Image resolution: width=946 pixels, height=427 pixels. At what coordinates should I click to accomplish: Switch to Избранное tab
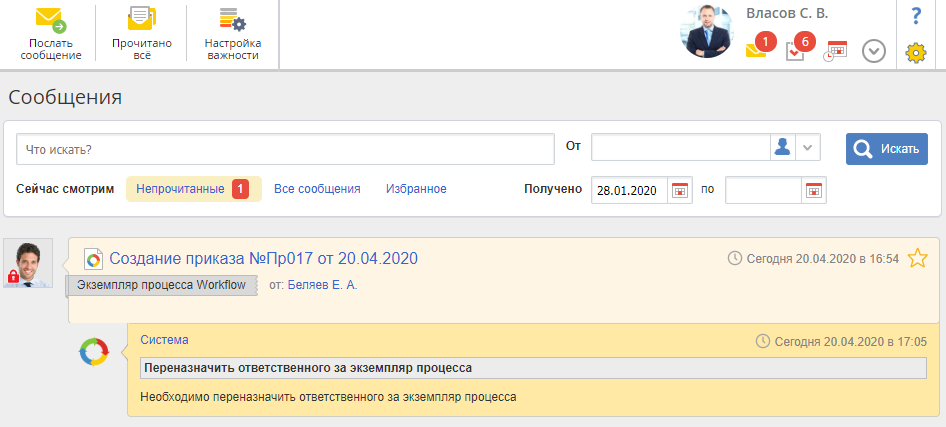[x=416, y=189]
